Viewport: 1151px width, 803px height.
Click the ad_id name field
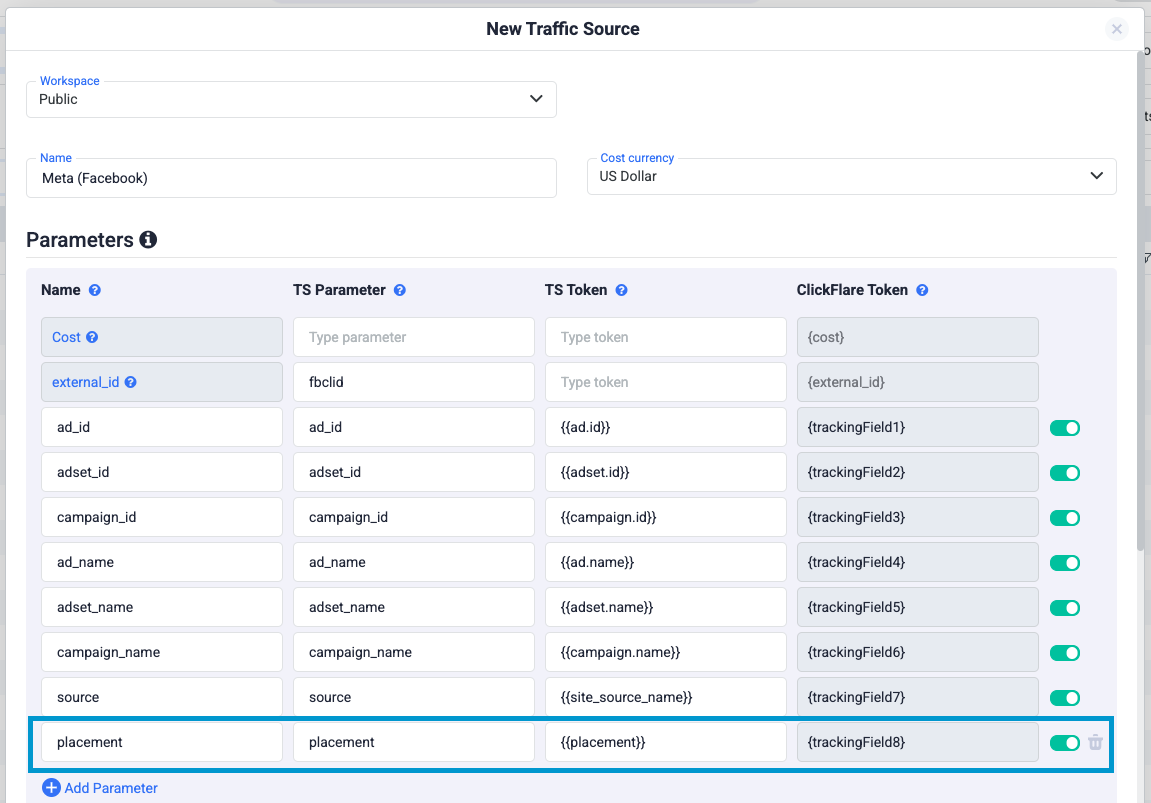click(161, 427)
